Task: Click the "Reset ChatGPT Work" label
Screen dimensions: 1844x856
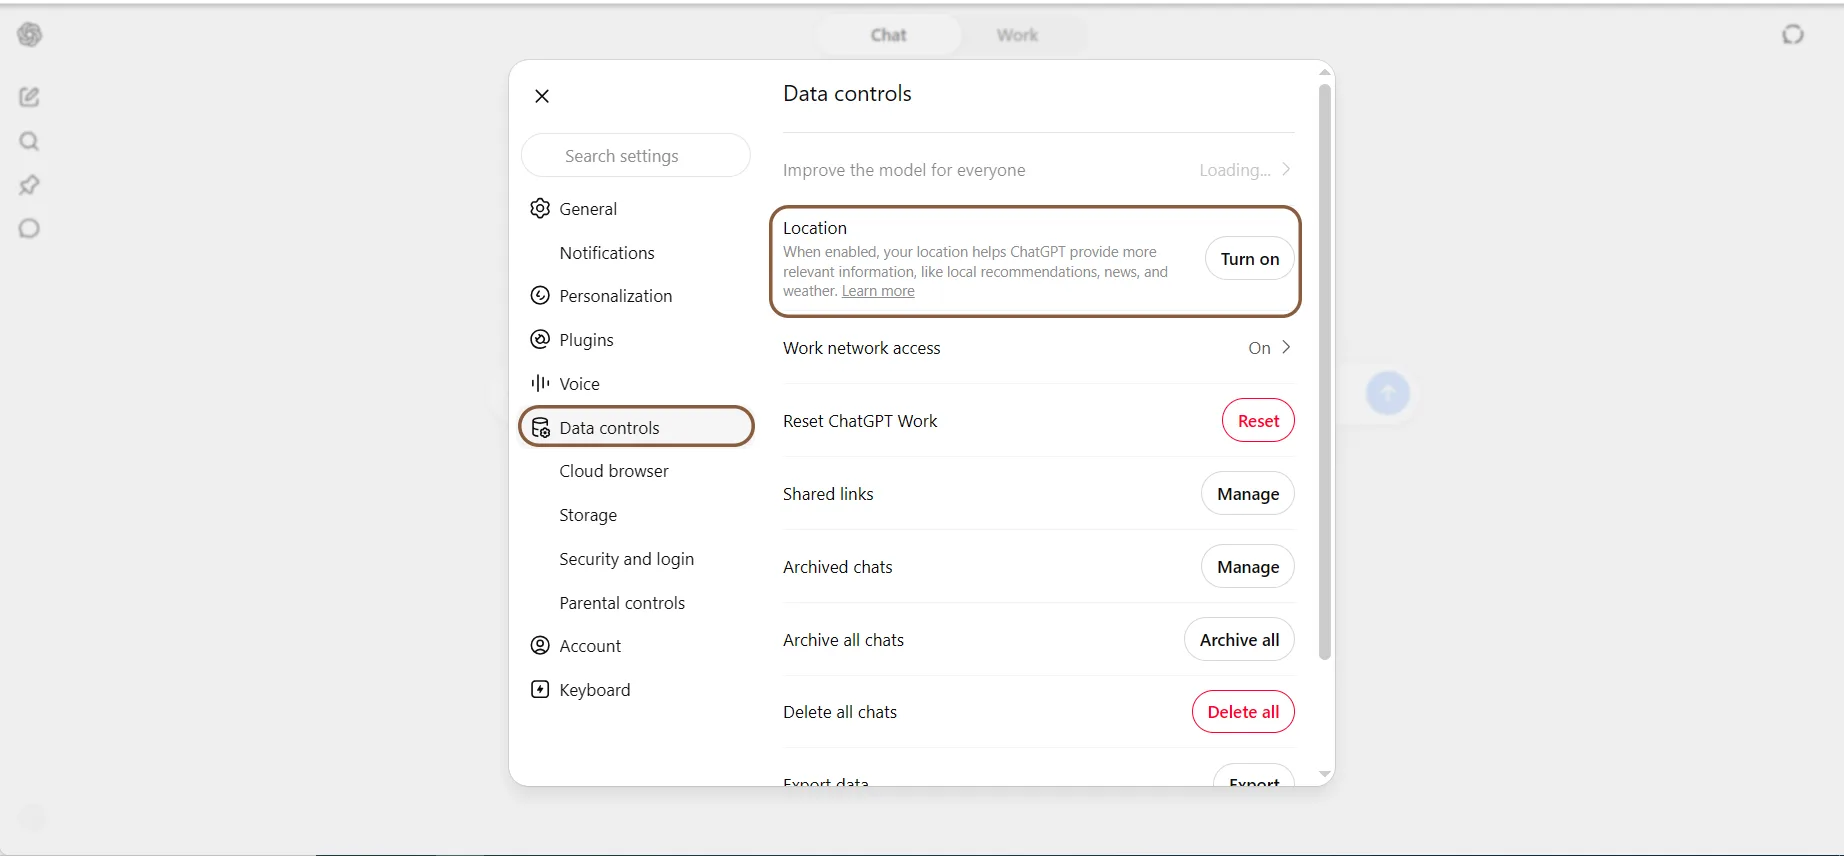Action: tap(860, 421)
